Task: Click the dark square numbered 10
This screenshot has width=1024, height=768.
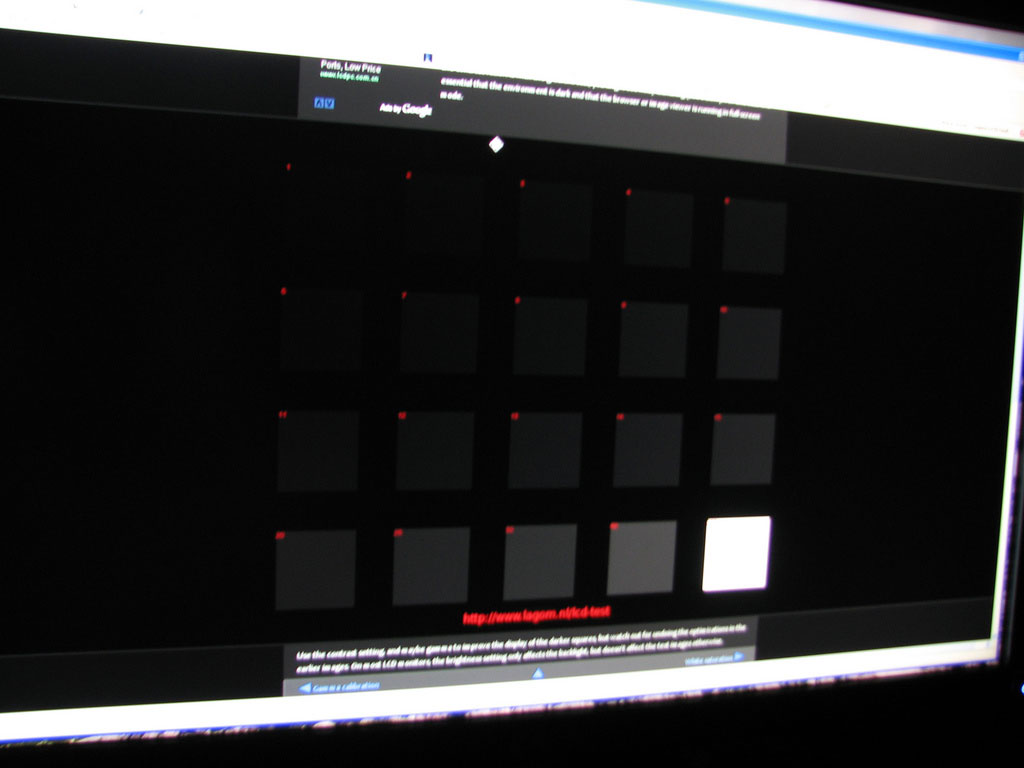Action: coord(748,343)
